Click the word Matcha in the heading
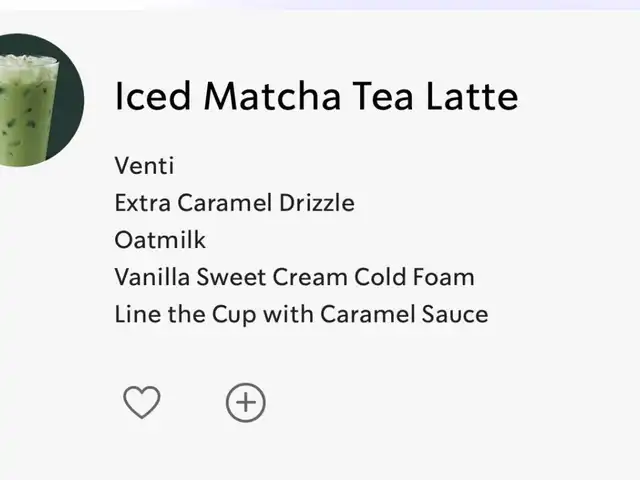 coord(272,96)
